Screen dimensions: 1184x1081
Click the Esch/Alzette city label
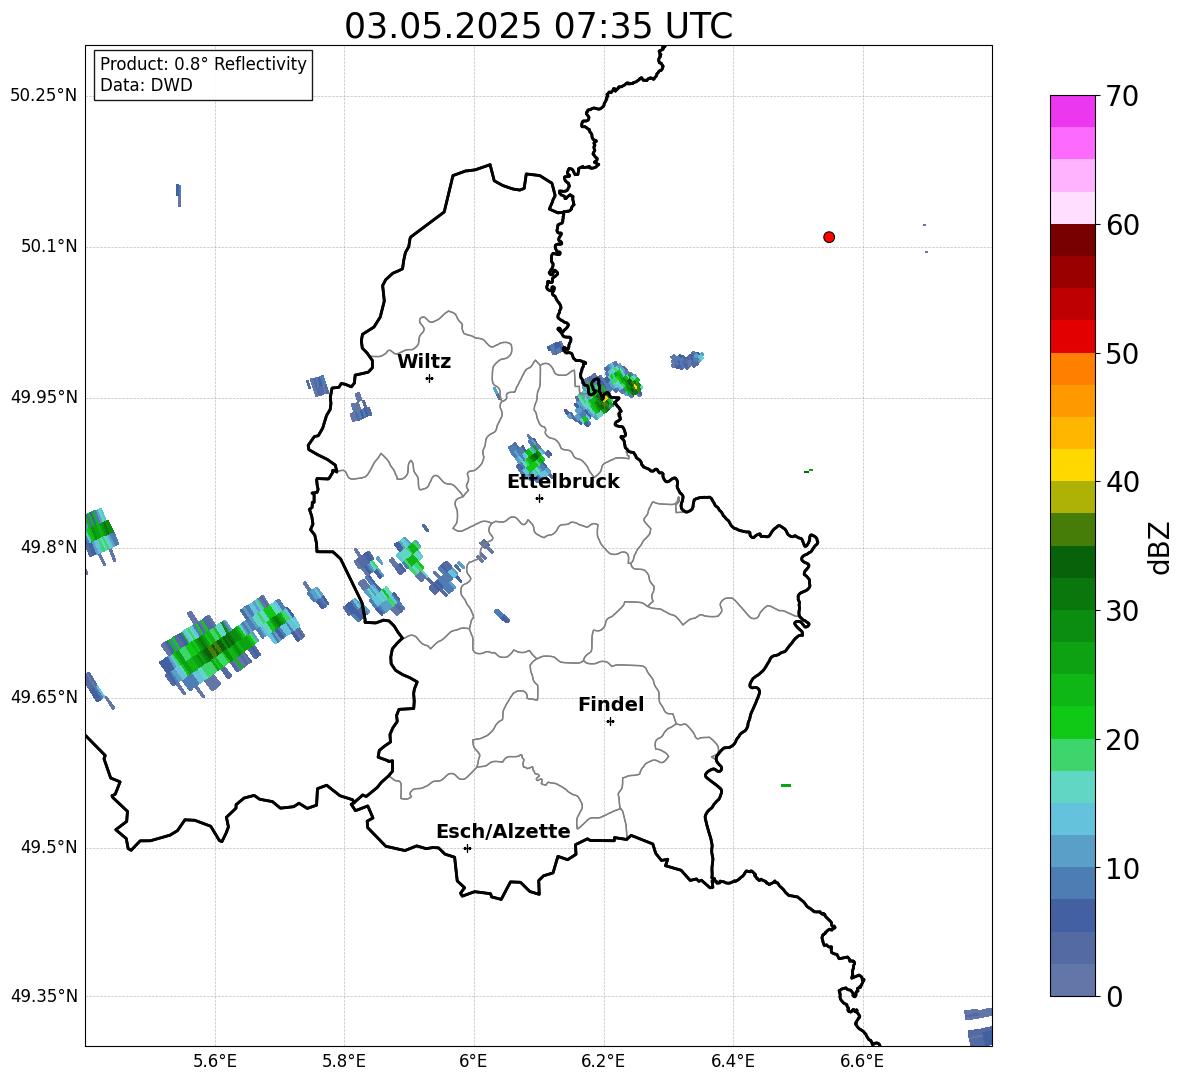[503, 831]
